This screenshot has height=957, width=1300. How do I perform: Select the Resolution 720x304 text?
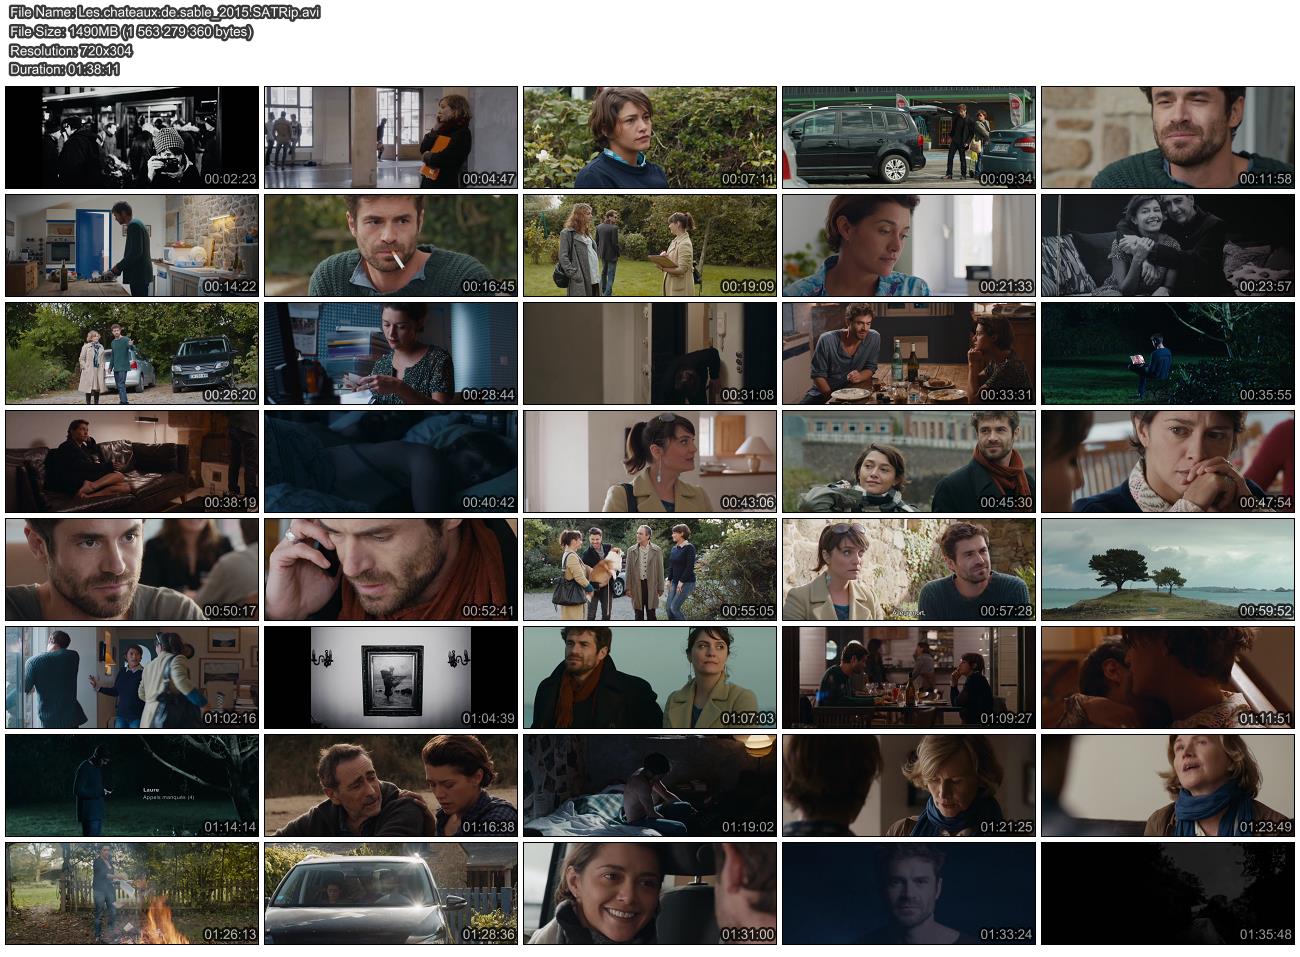pyautogui.click(x=70, y=50)
